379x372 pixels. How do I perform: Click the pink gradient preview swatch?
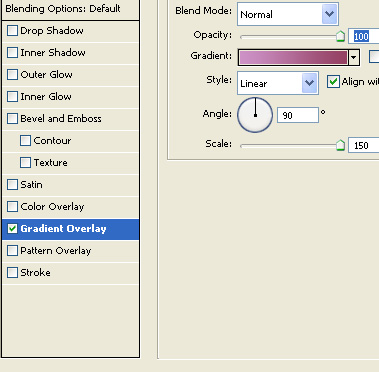click(293, 57)
